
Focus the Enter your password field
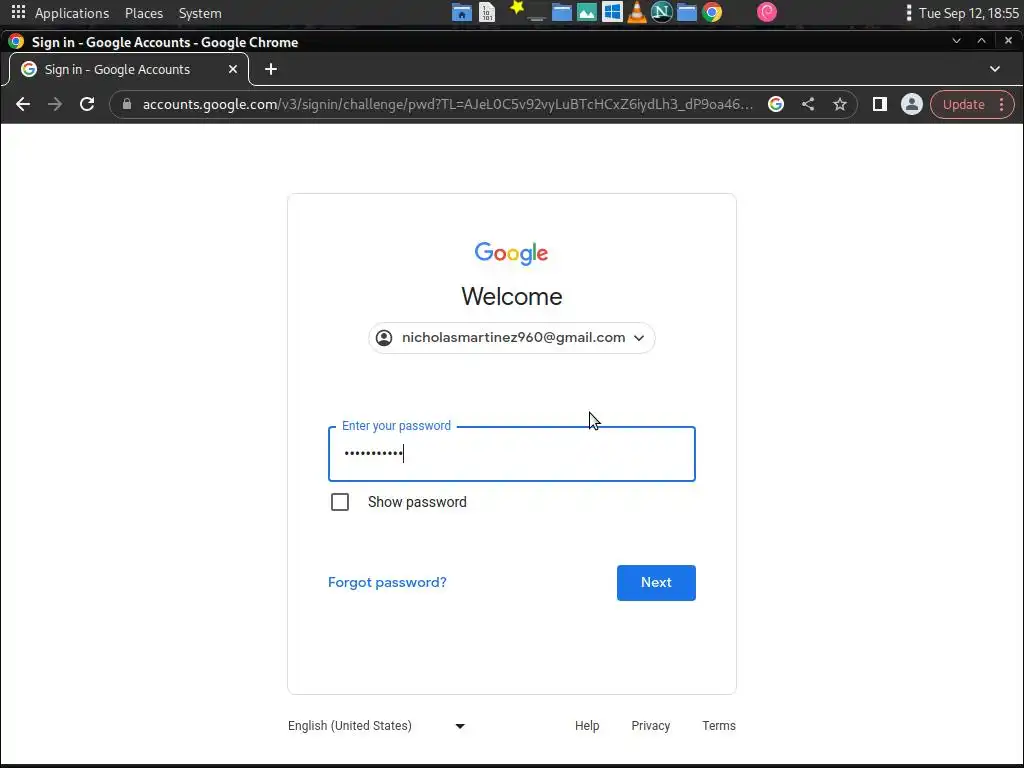[x=511, y=454]
